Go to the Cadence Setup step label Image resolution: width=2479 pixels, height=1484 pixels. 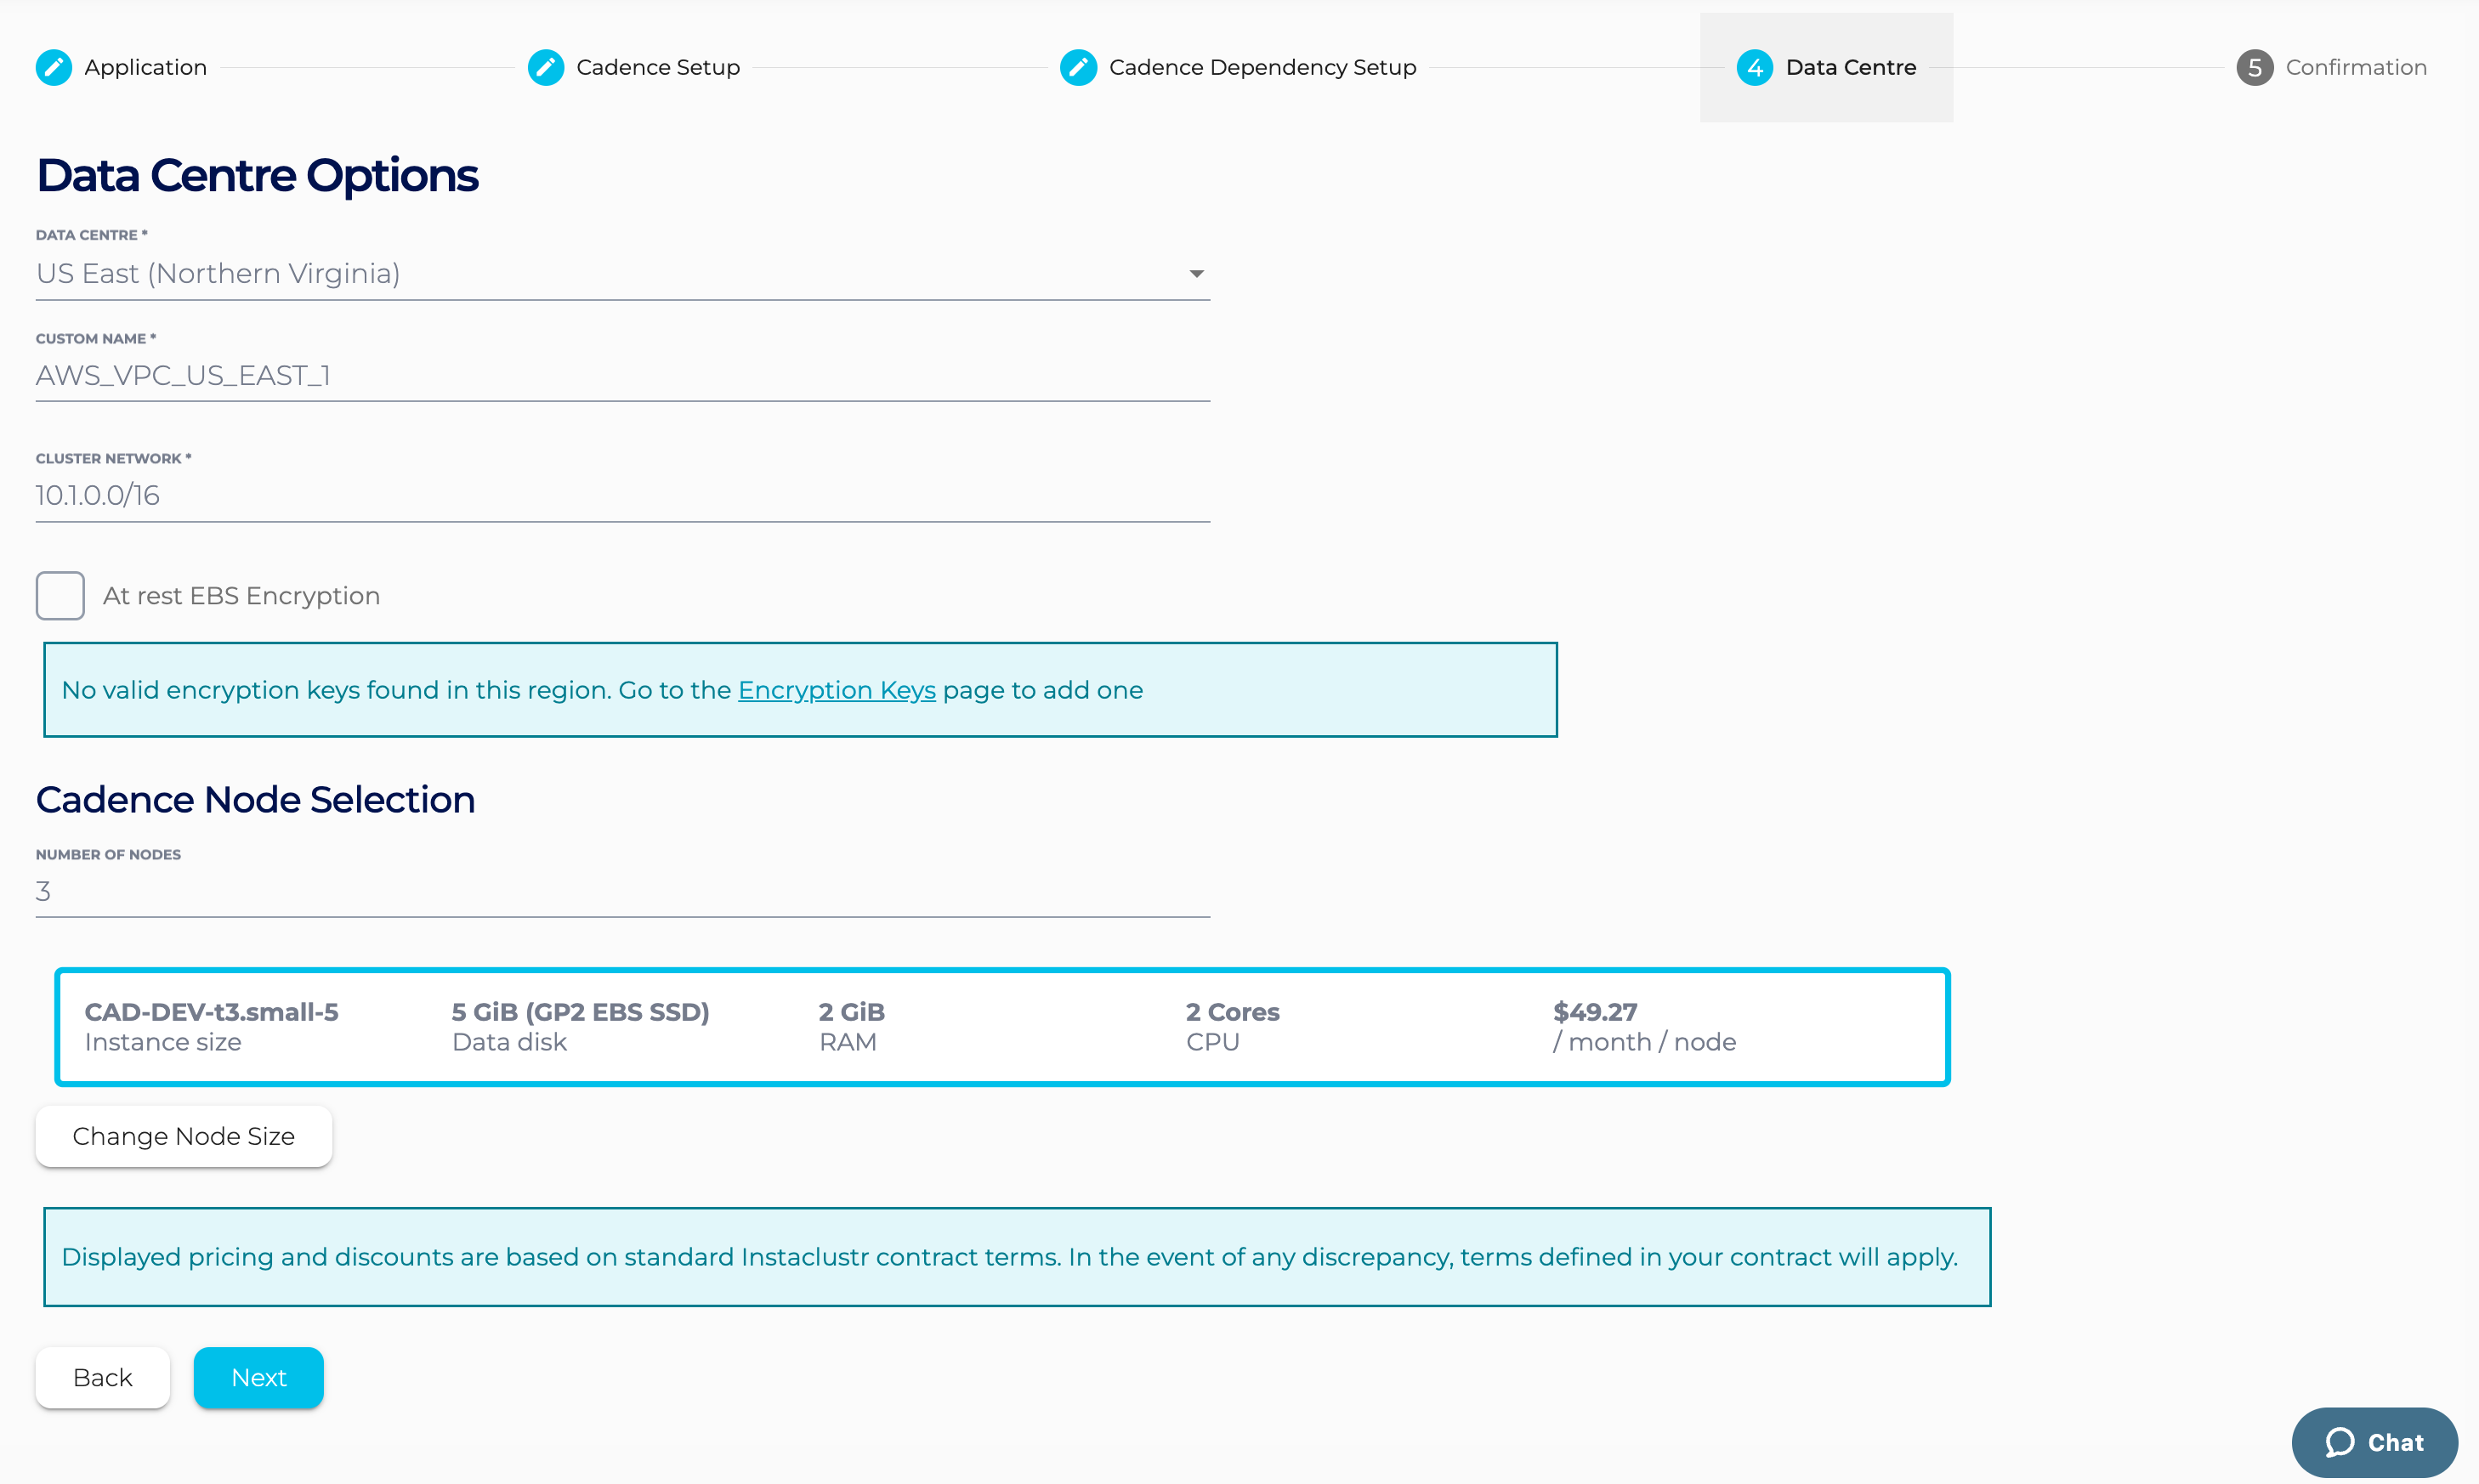click(658, 67)
